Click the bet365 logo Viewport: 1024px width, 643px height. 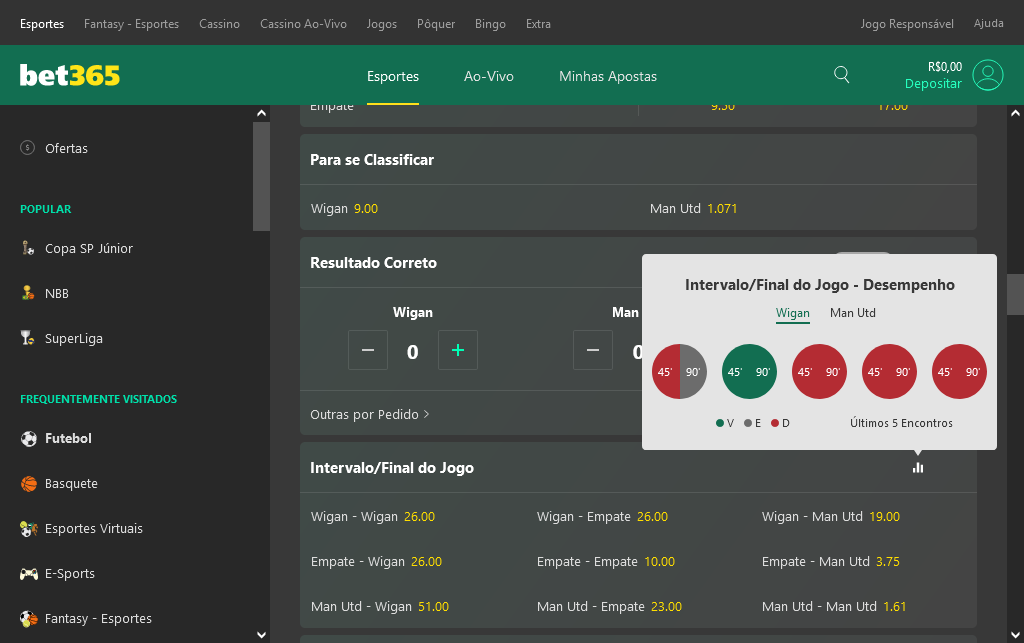[x=70, y=75]
